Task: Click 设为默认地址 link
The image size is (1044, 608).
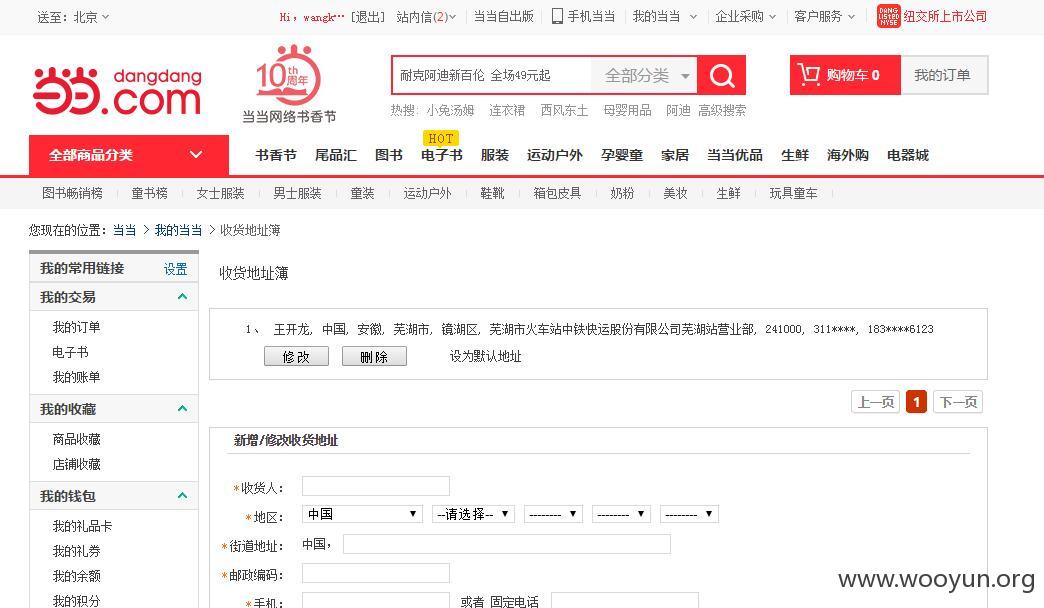Action: coord(485,356)
